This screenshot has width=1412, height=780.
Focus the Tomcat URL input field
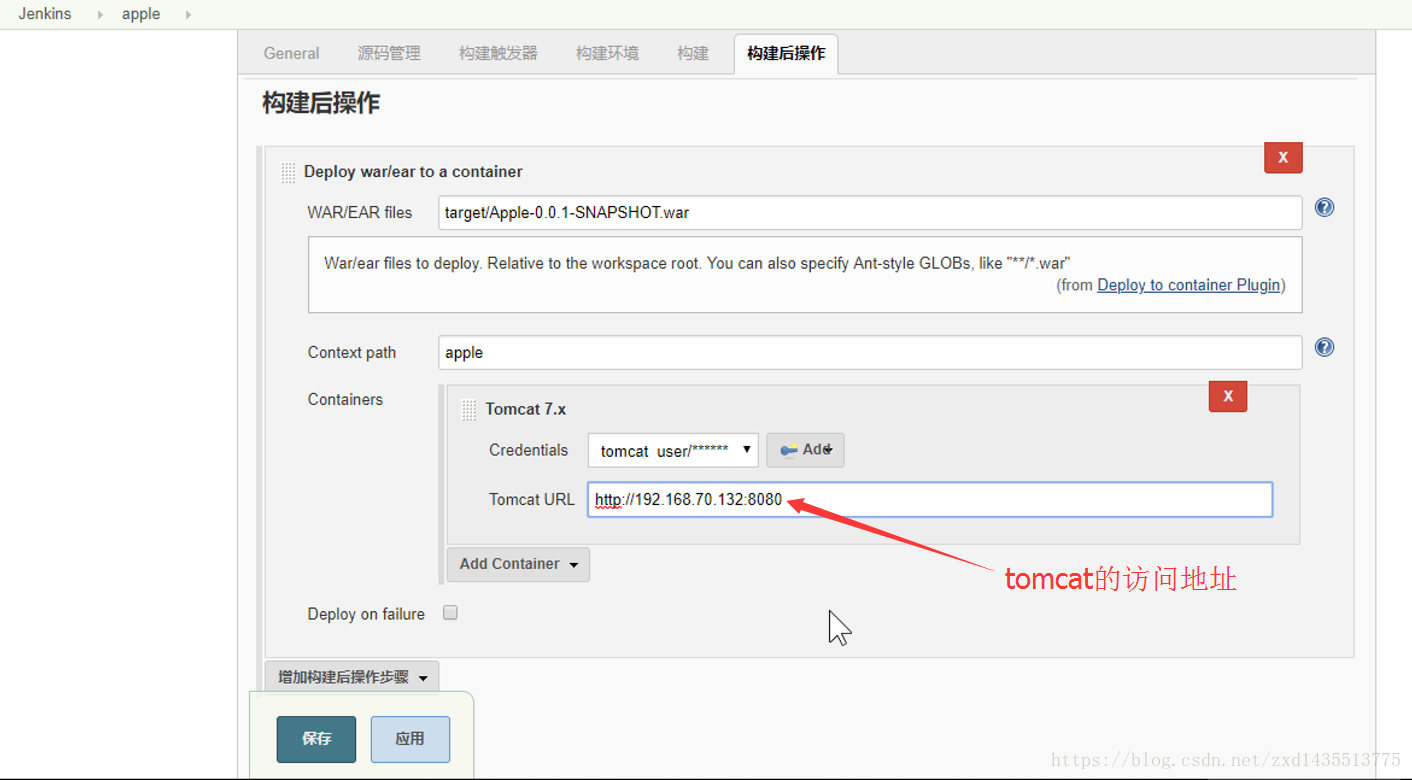(x=930, y=500)
